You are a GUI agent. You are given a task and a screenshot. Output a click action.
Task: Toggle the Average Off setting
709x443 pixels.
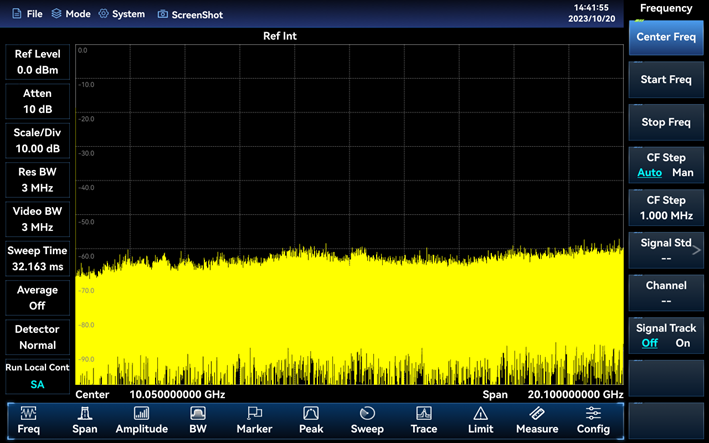37,297
